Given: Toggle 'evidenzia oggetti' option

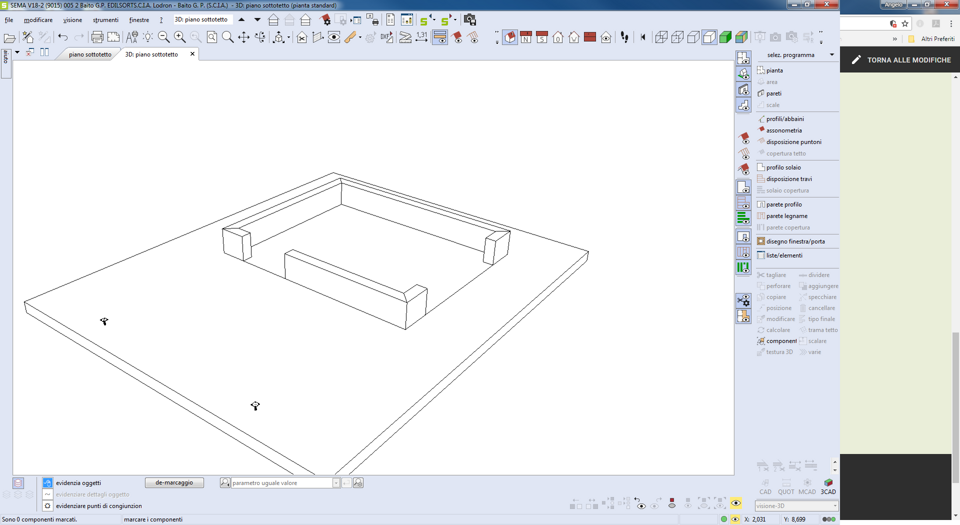Looking at the screenshot, I should 47,483.
